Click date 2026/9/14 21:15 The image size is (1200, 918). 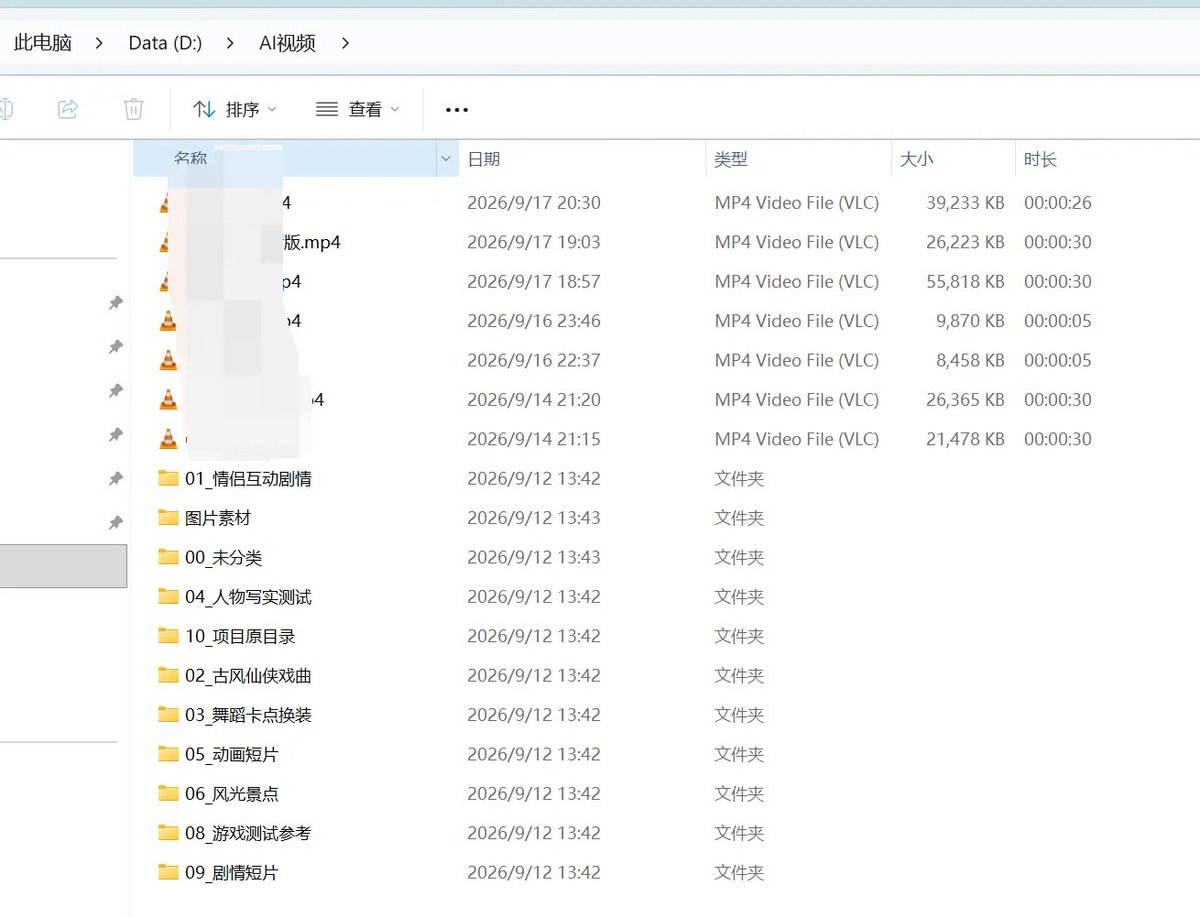pos(534,439)
